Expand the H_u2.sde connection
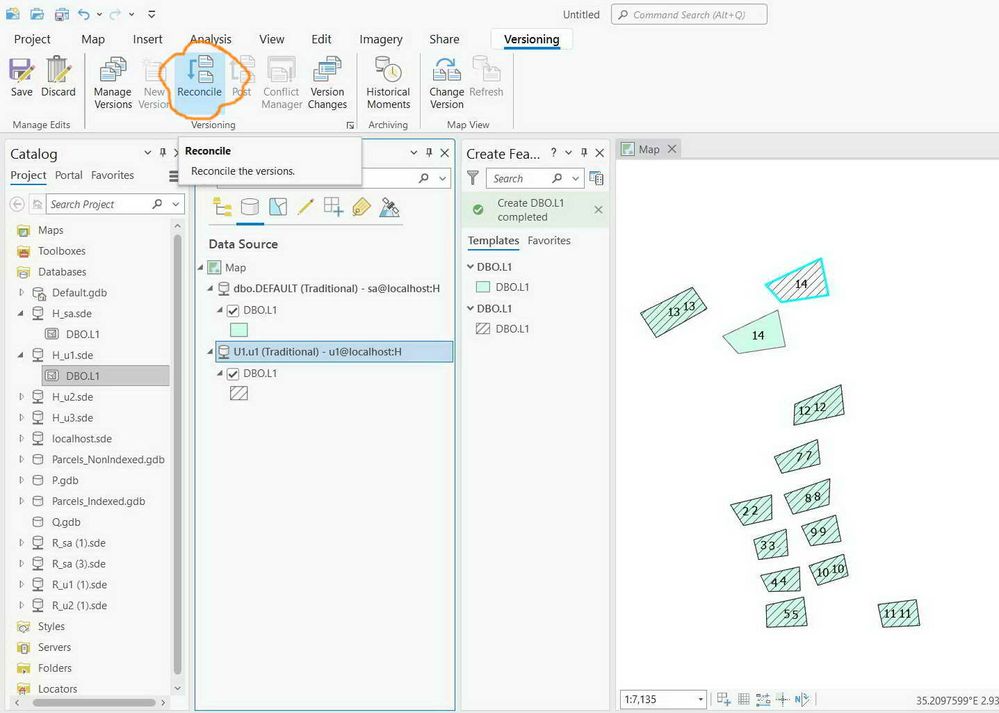 pos(21,397)
